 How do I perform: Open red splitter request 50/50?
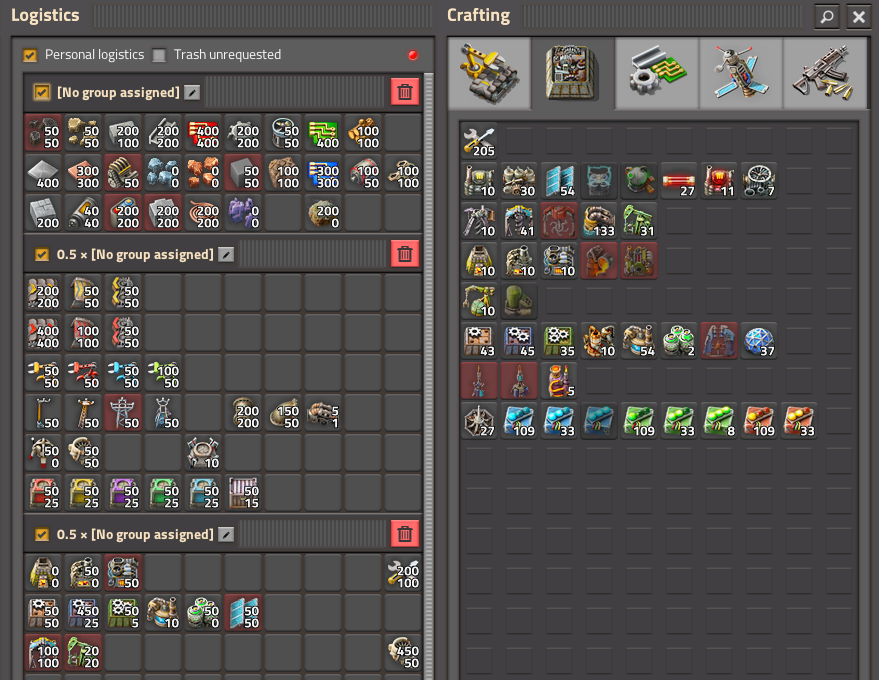click(123, 333)
